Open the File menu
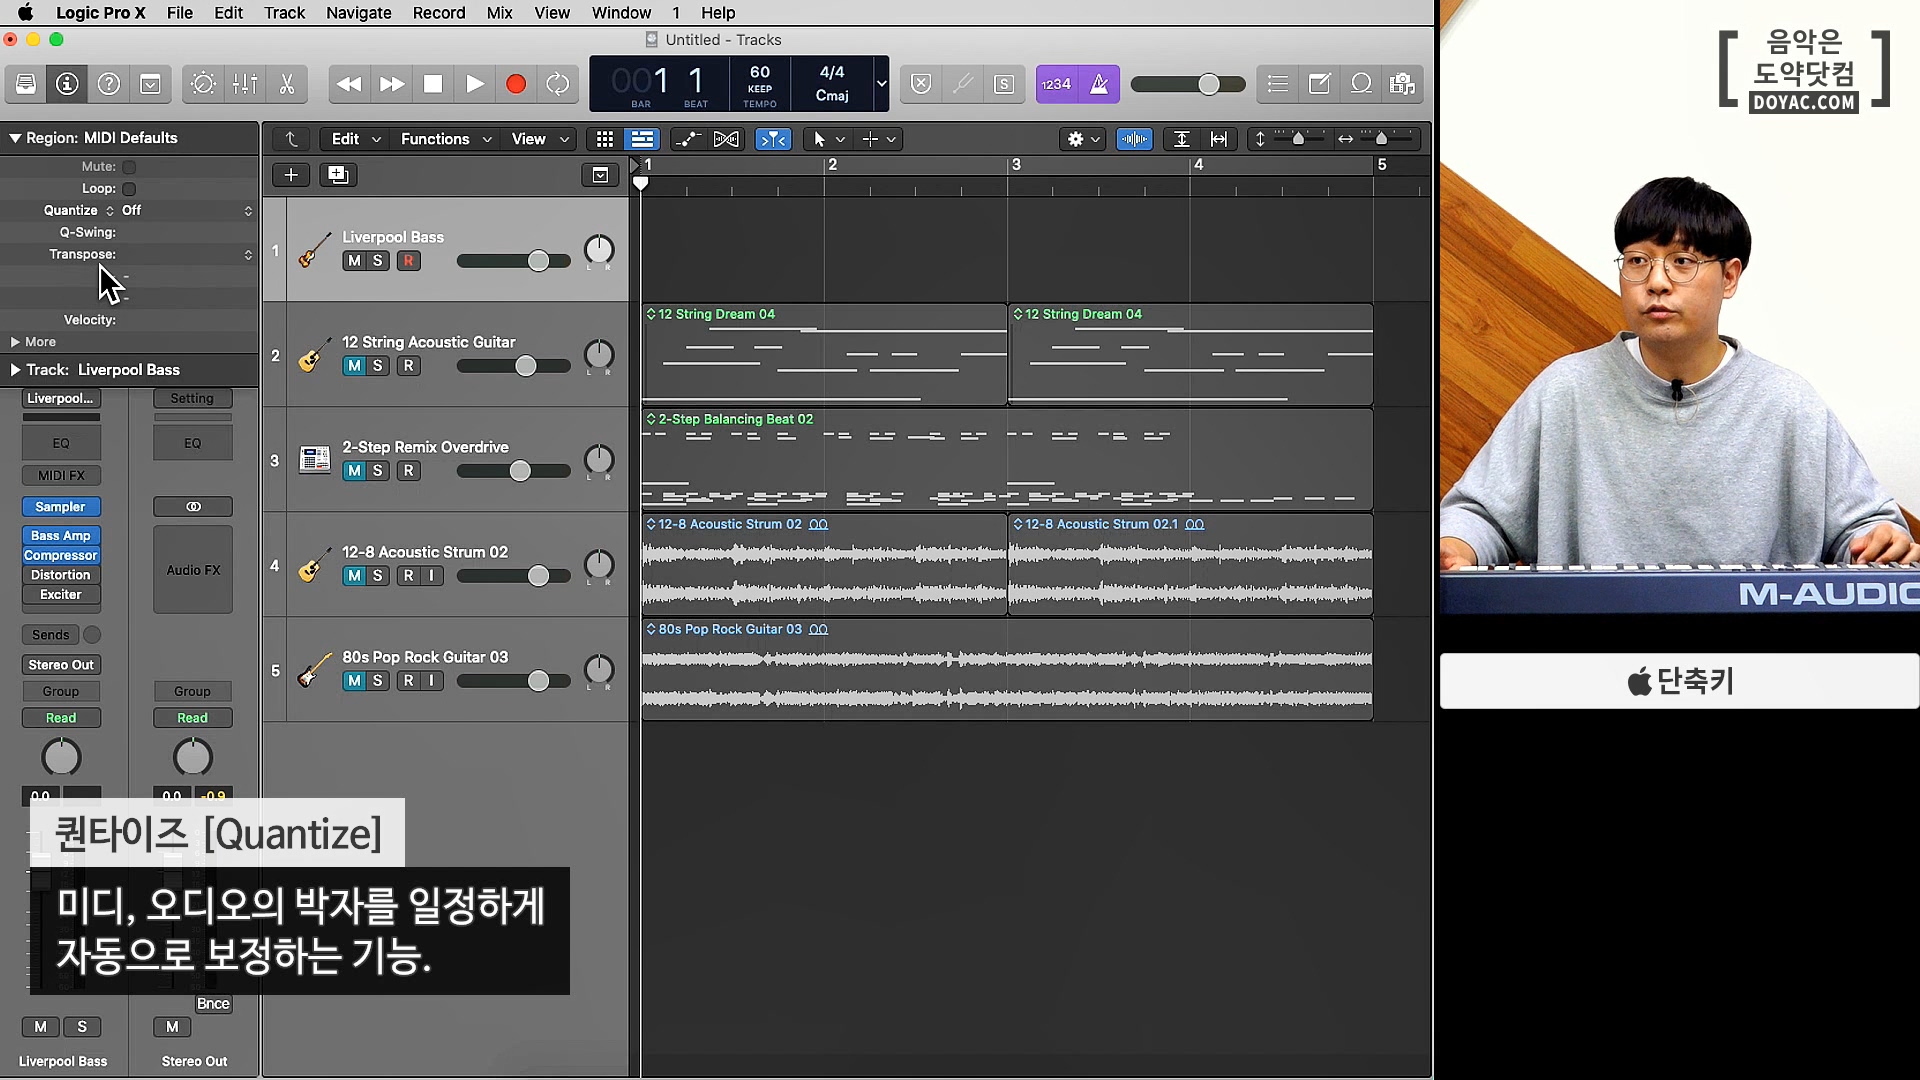Viewport: 1920px width, 1080px height. (x=180, y=13)
